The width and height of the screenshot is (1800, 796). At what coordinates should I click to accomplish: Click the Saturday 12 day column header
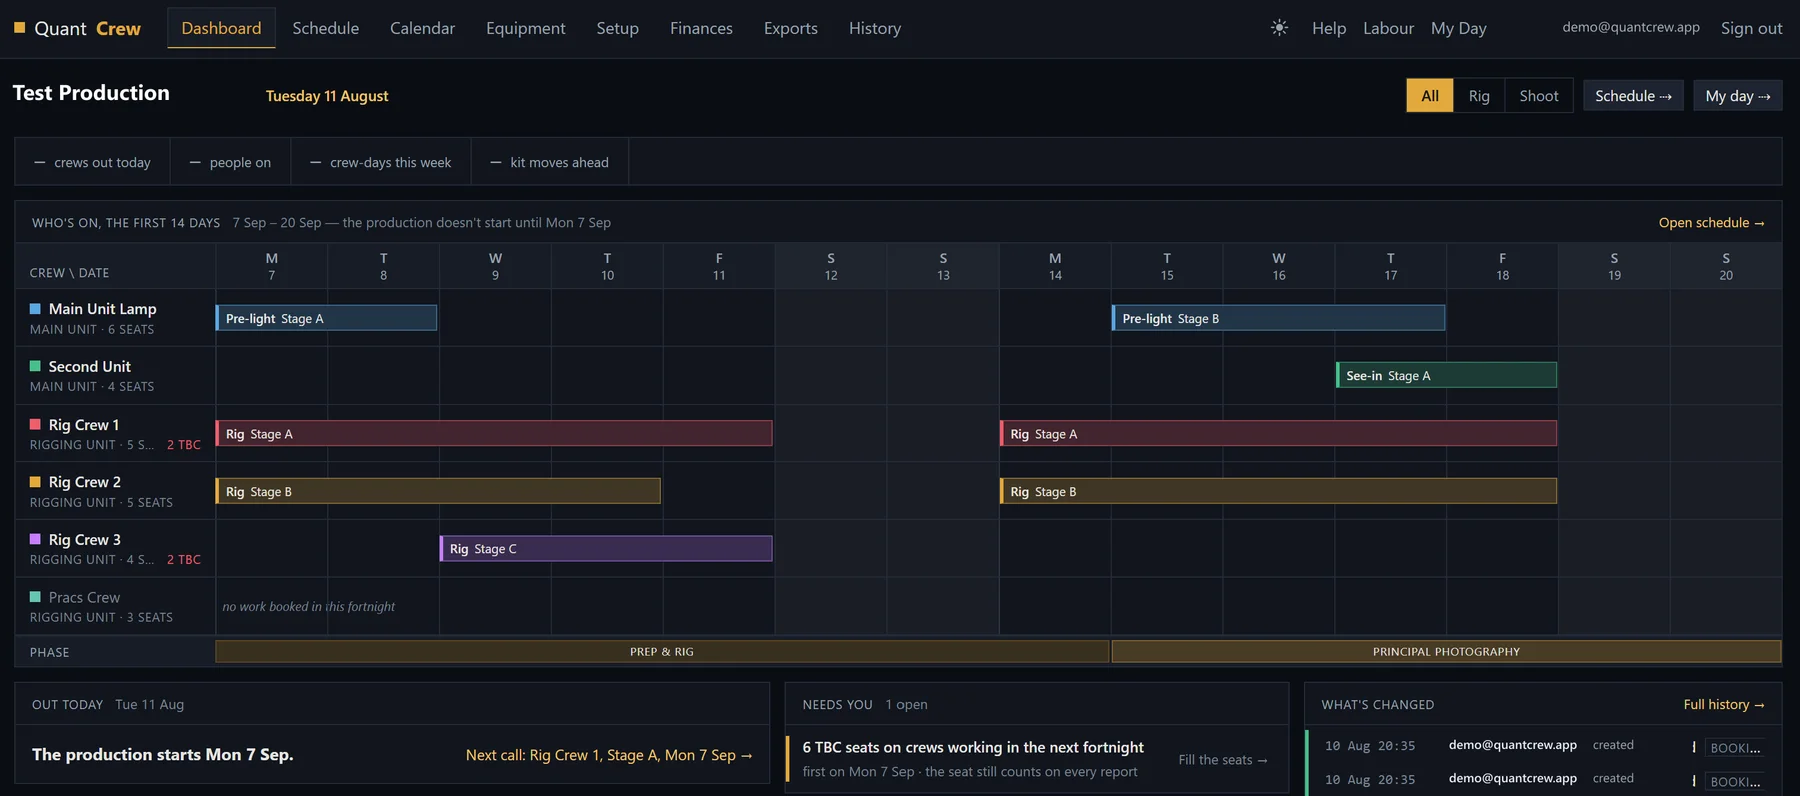pos(831,266)
